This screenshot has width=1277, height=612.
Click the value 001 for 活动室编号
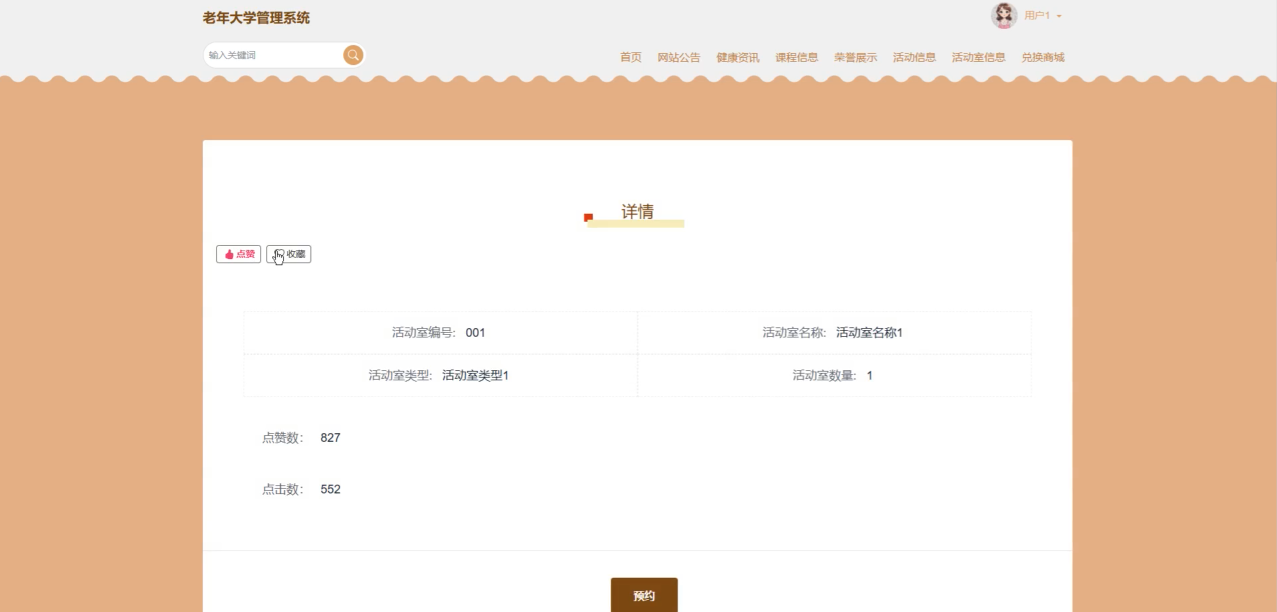pos(475,333)
